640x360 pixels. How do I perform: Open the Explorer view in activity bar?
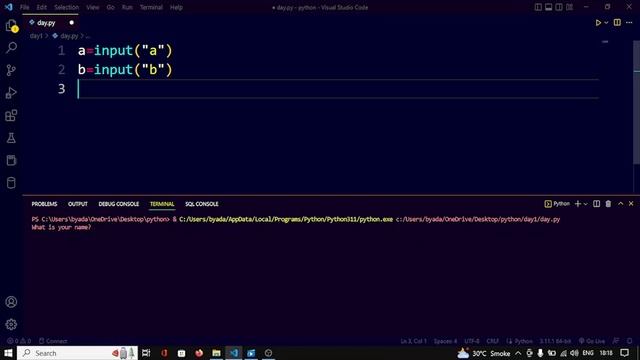point(11,26)
